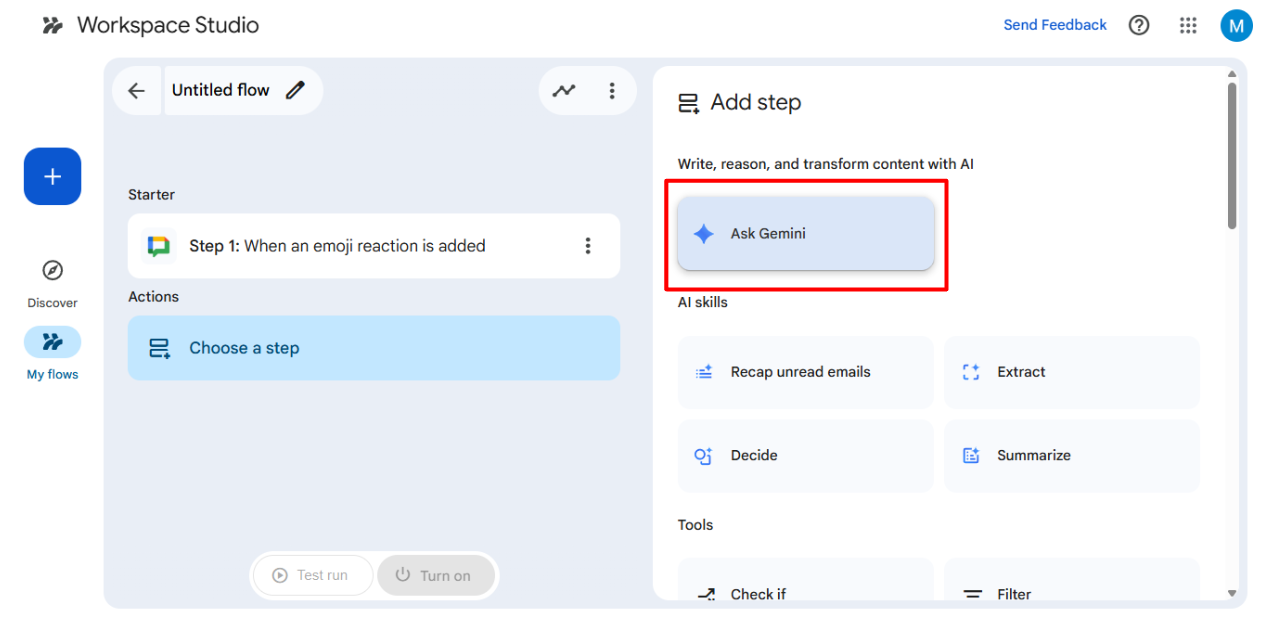Open Google apps grid launcher

pos(1188,26)
